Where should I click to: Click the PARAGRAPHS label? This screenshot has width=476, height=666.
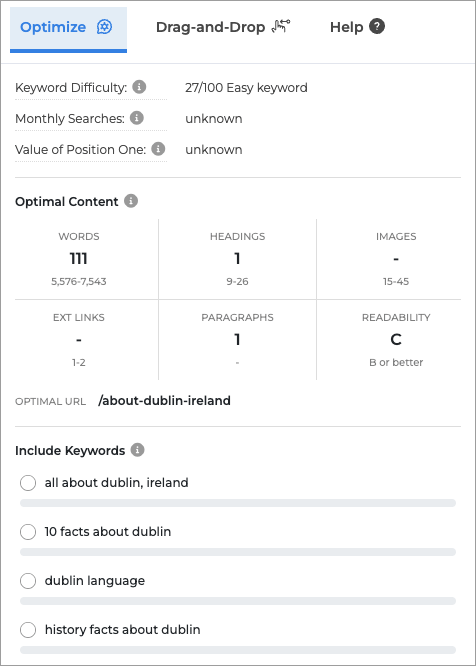[237, 317]
